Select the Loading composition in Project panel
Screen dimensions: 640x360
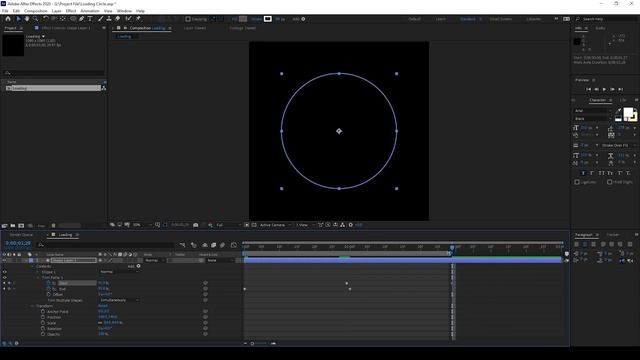(53, 88)
